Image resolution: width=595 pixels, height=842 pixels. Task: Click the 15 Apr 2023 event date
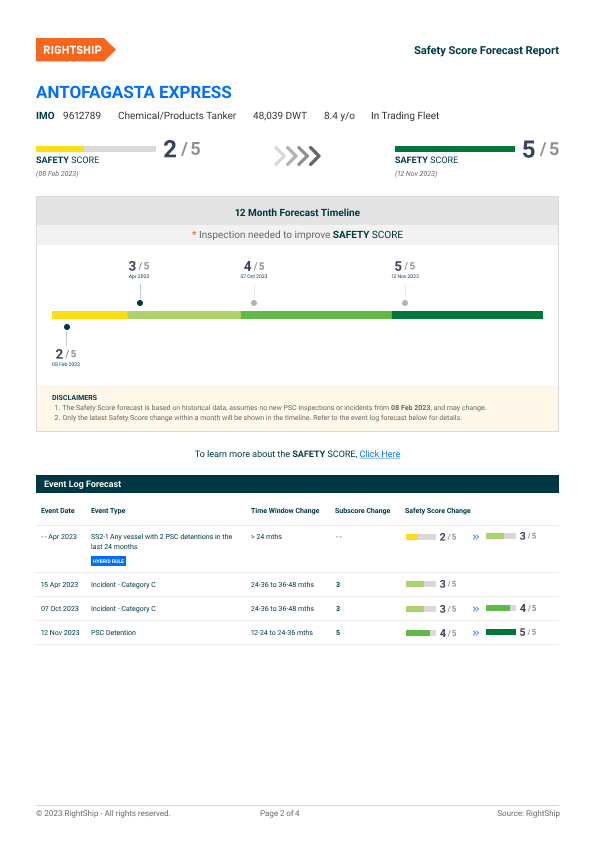tap(60, 585)
